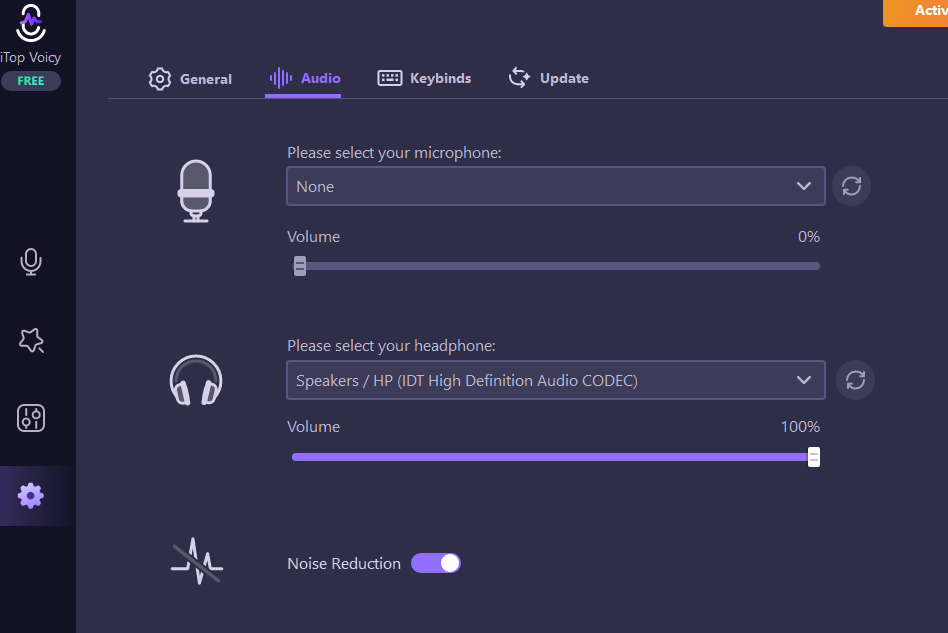Toggle the noise waveform icon near Noise Reduction
The height and width of the screenshot is (633, 948).
(196, 561)
